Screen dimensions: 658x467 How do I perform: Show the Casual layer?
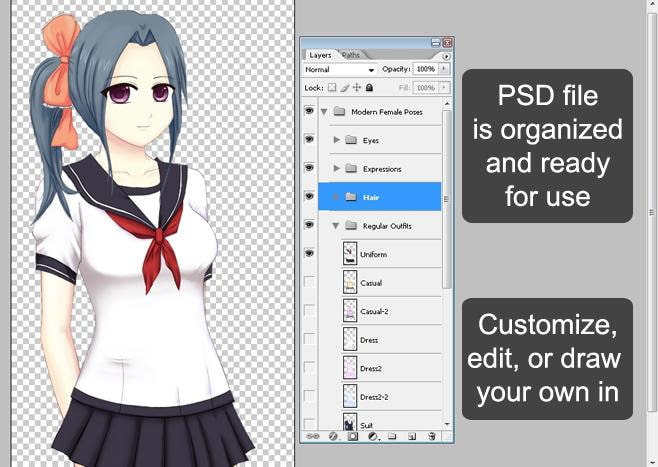pos(309,282)
